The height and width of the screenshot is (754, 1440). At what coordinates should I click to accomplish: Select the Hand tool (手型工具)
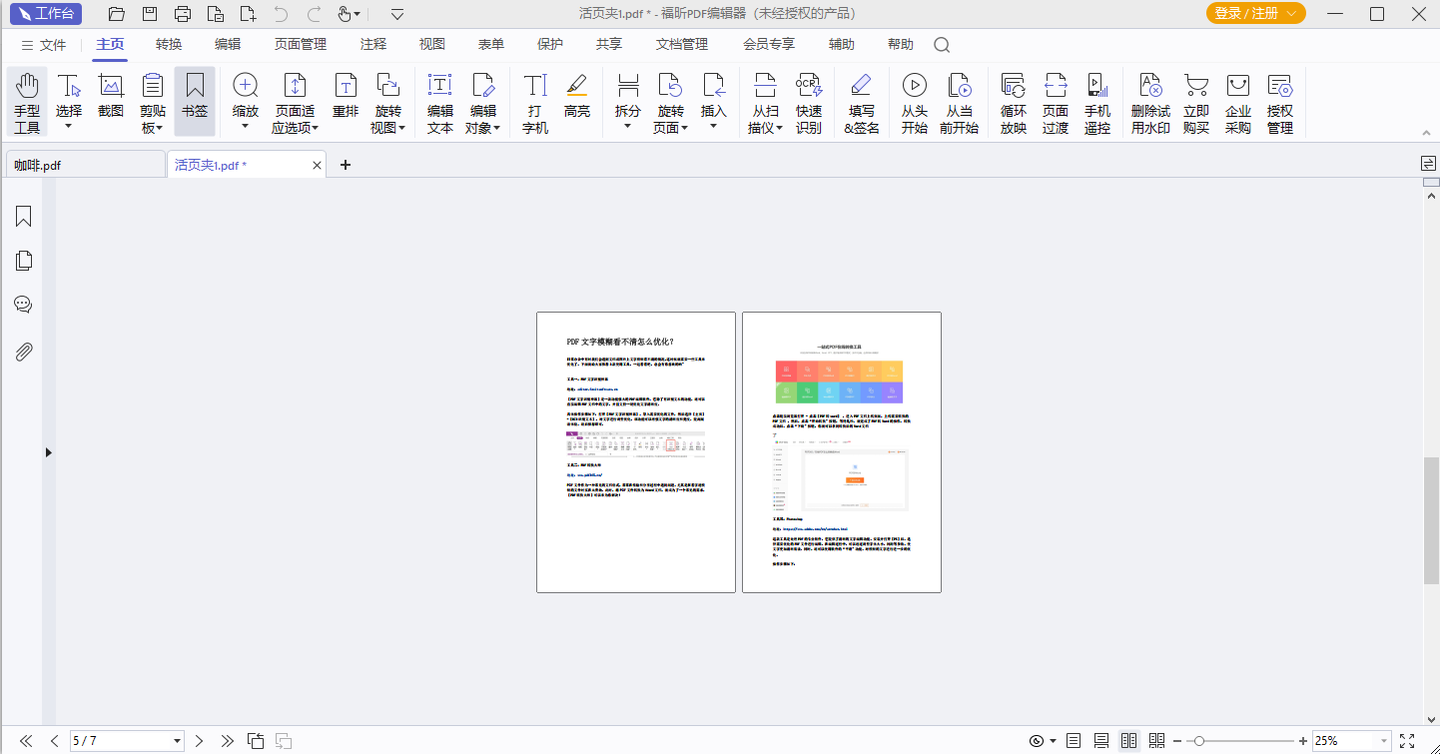click(27, 102)
